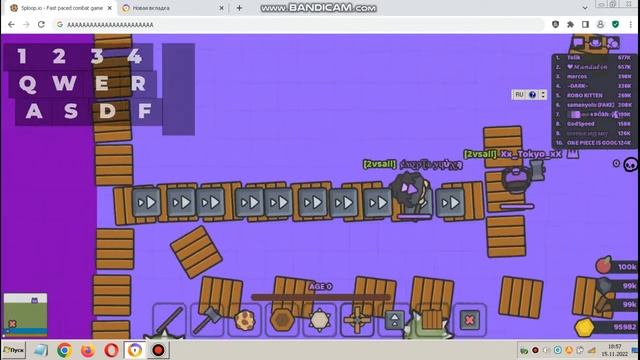This screenshot has height=360, width=640.
Task: Click the Q key overlay button
Action: pyautogui.click(x=27, y=84)
